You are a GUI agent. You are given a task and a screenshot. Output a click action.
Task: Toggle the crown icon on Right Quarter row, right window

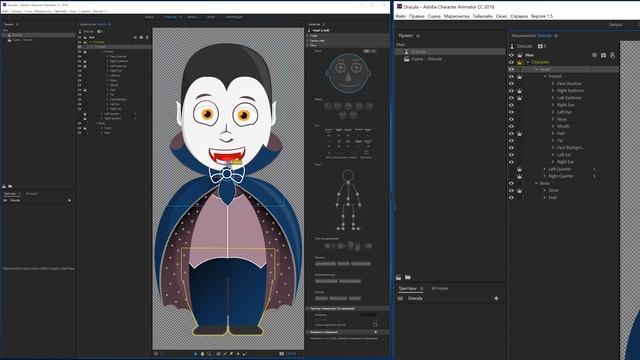(x=520, y=176)
